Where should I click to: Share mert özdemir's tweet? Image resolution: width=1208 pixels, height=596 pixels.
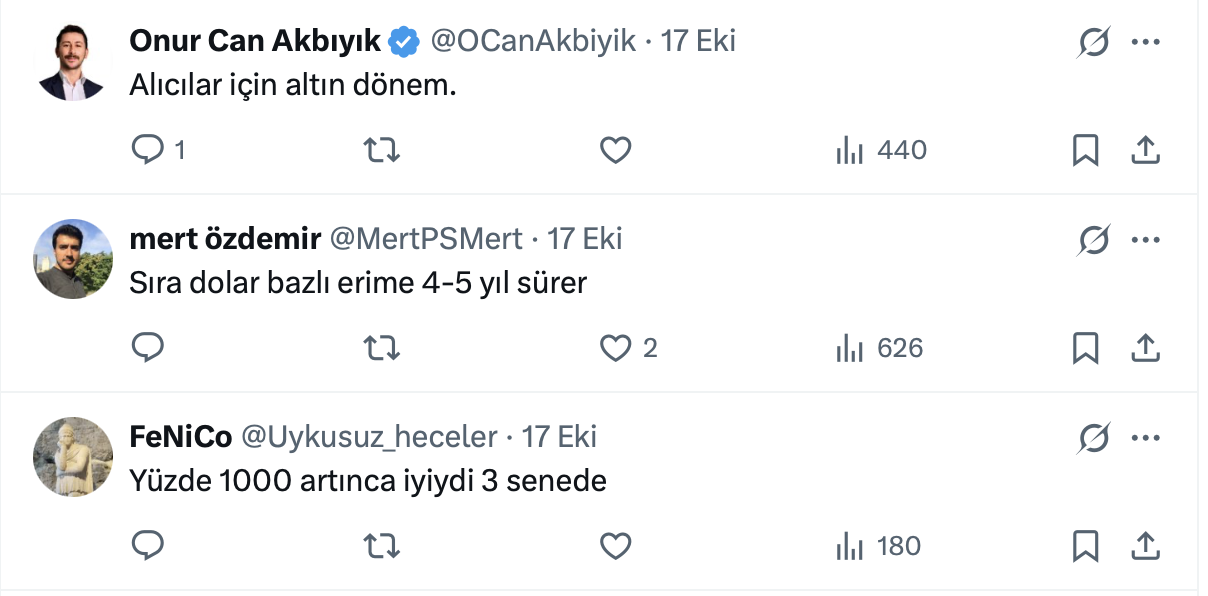click(1144, 348)
